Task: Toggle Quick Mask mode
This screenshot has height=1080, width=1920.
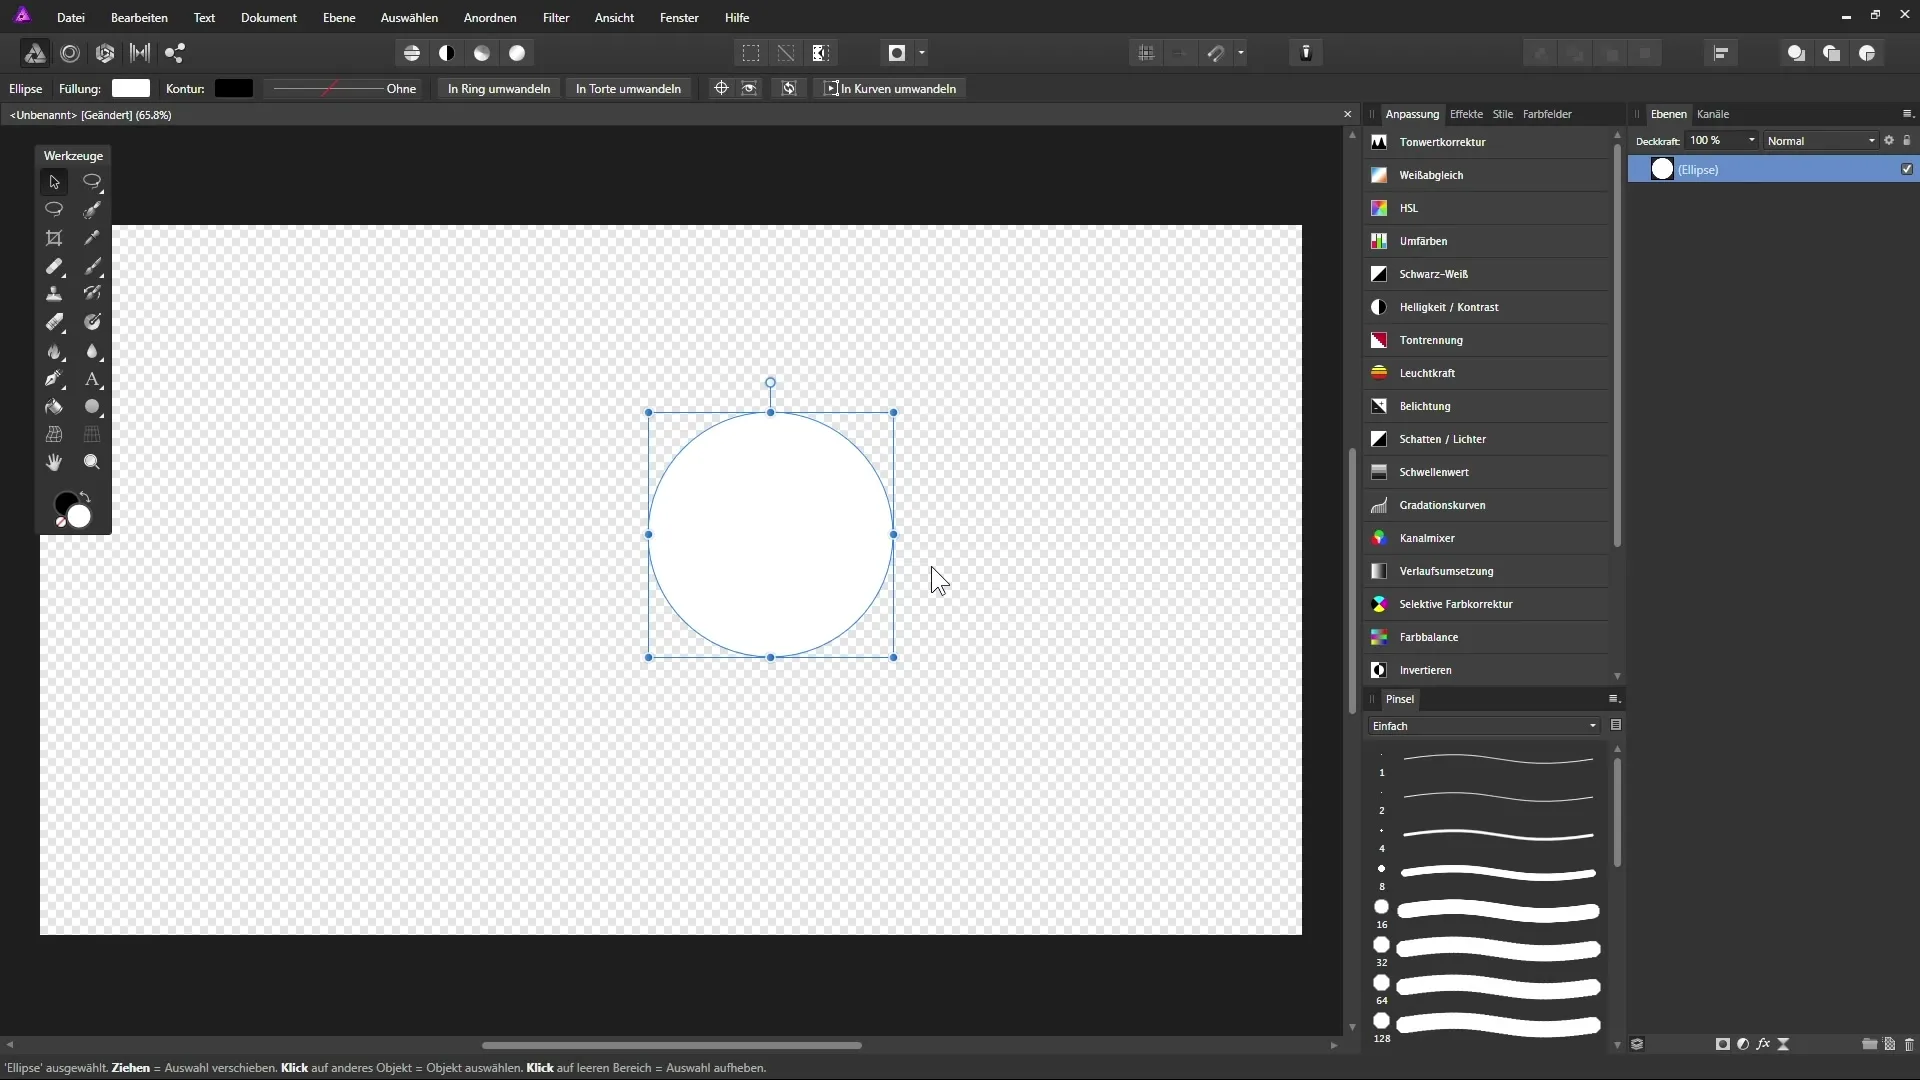Action: tap(897, 53)
